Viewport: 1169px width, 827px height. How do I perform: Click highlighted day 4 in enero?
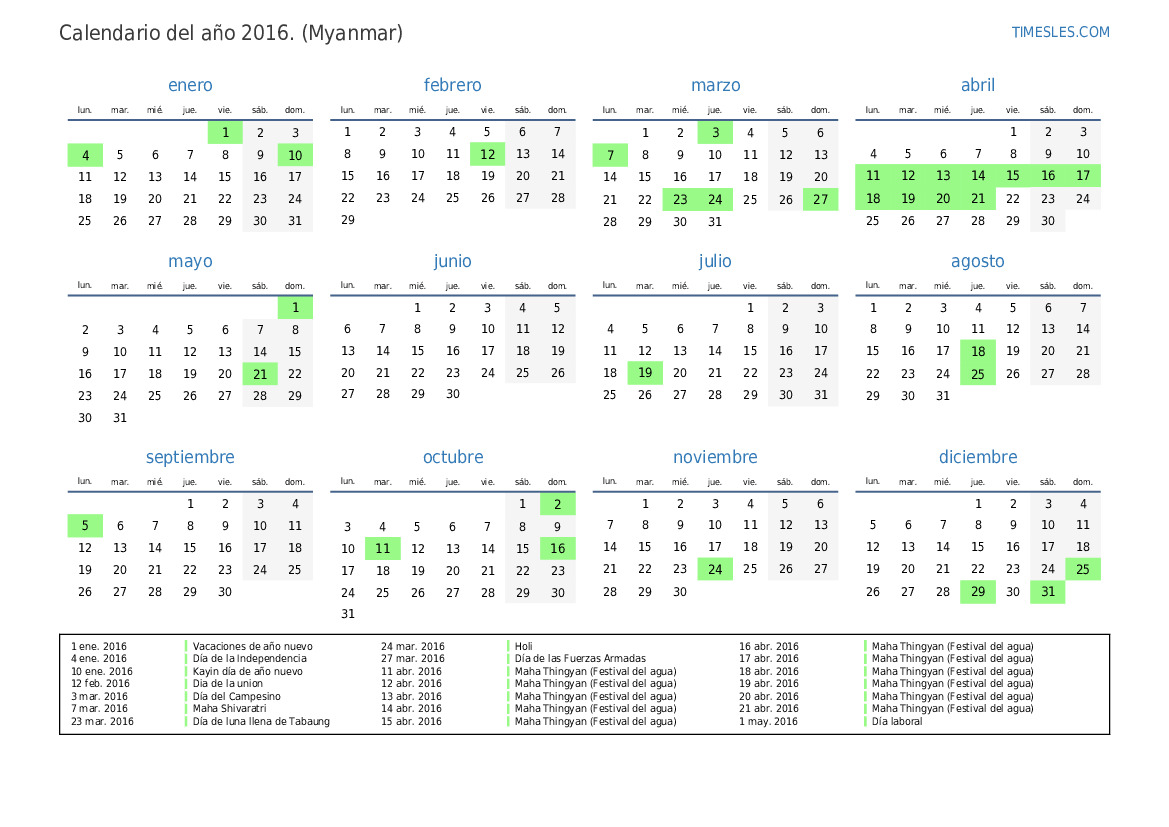85,155
